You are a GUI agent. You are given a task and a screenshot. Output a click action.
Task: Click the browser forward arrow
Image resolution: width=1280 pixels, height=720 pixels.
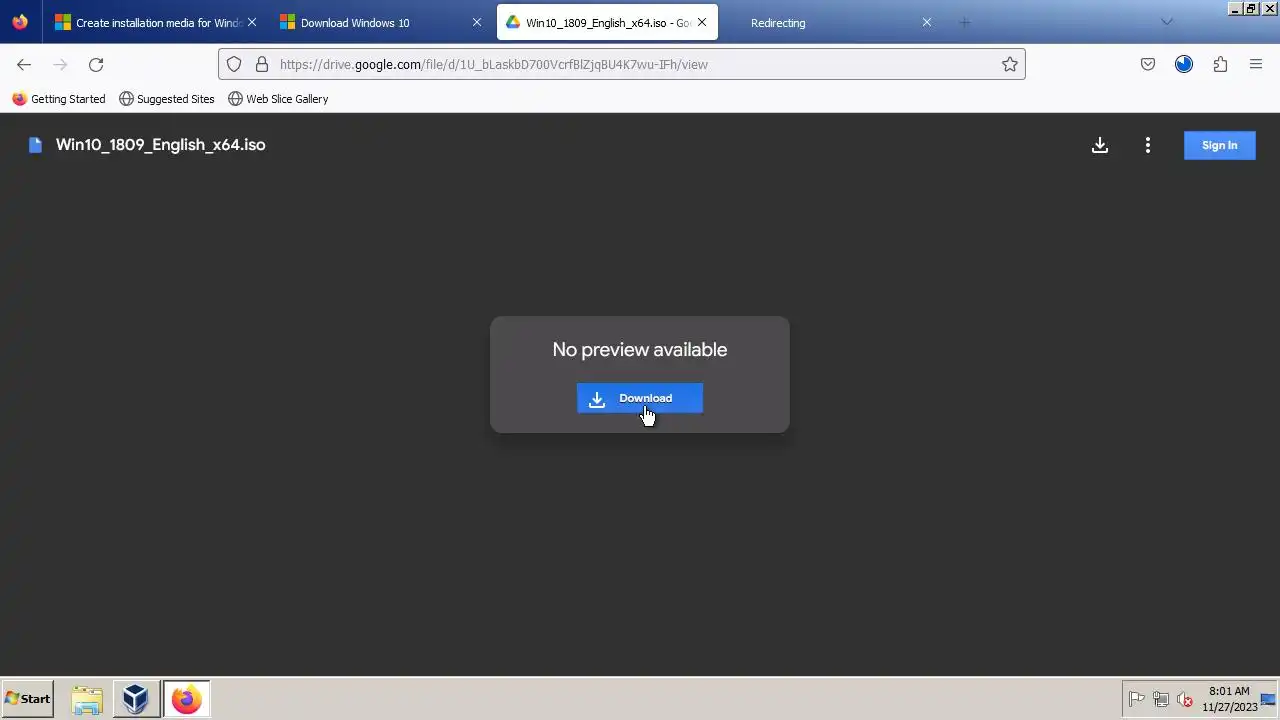(x=60, y=64)
